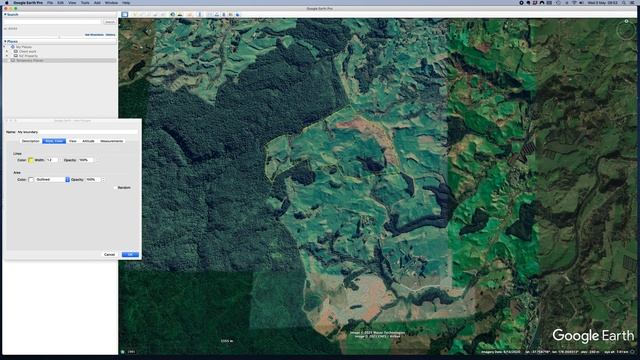Open the Edit menu
The height and width of the screenshot is (360, 640).
pos(60,2)
